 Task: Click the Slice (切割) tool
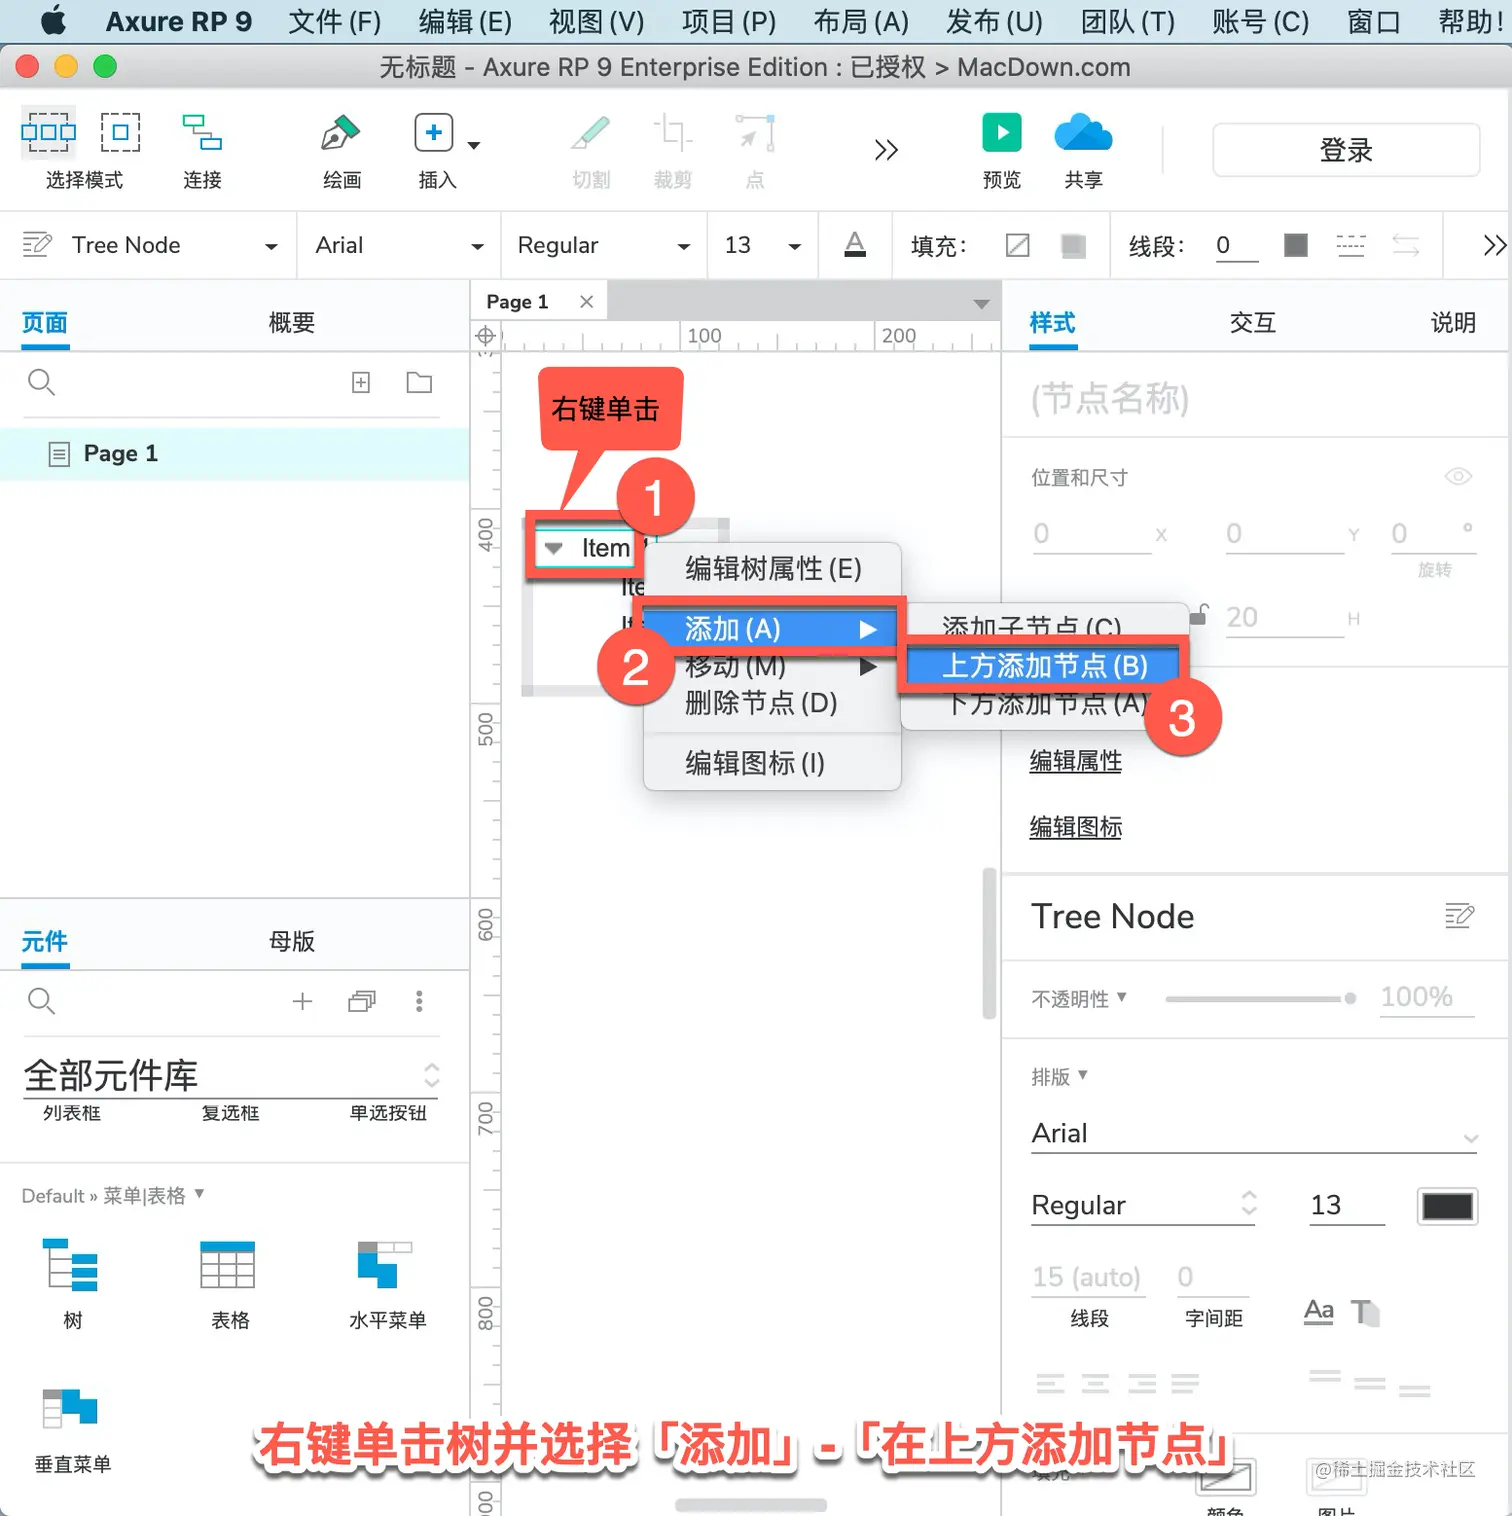[591, 132]
